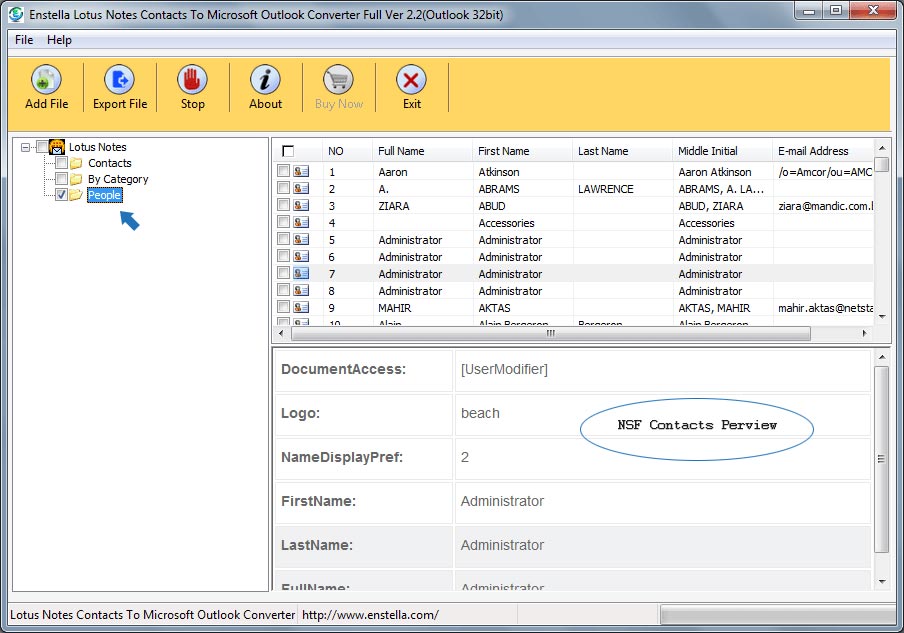
Task: Click the Add File toolbar icon
Action: (x=47, y=80)
